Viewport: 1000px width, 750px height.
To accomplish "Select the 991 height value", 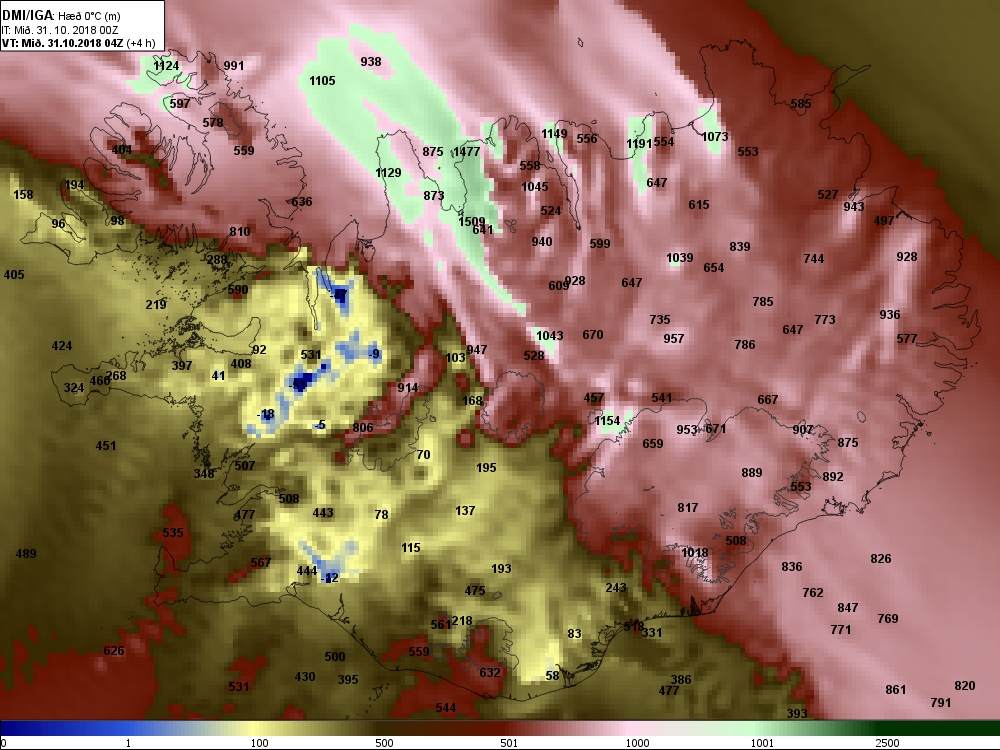I will coord(234,66).
